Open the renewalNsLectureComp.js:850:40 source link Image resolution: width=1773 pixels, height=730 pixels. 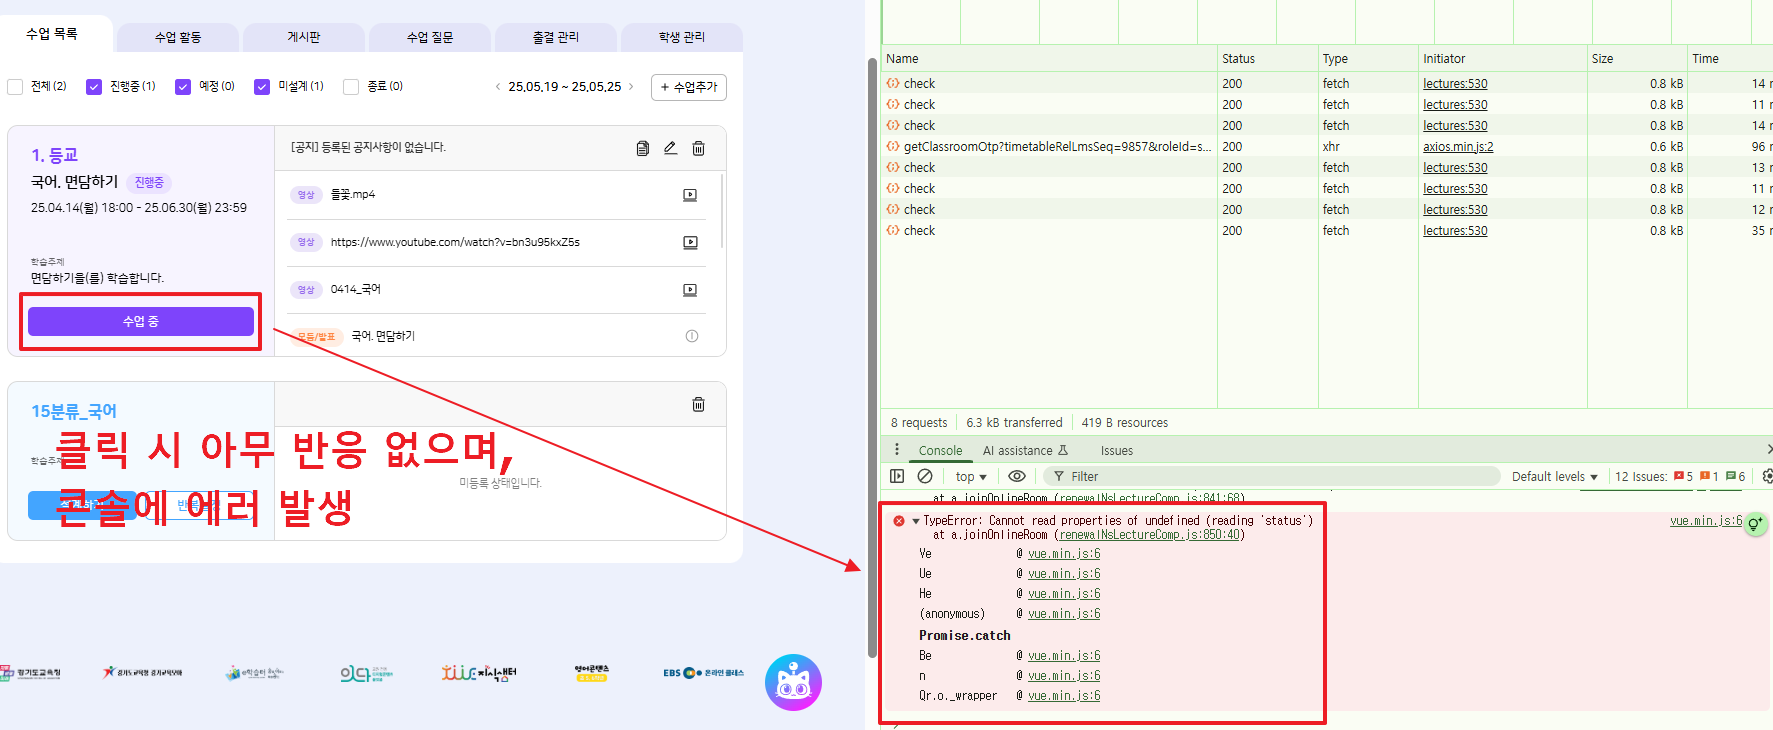[1149, 535]
